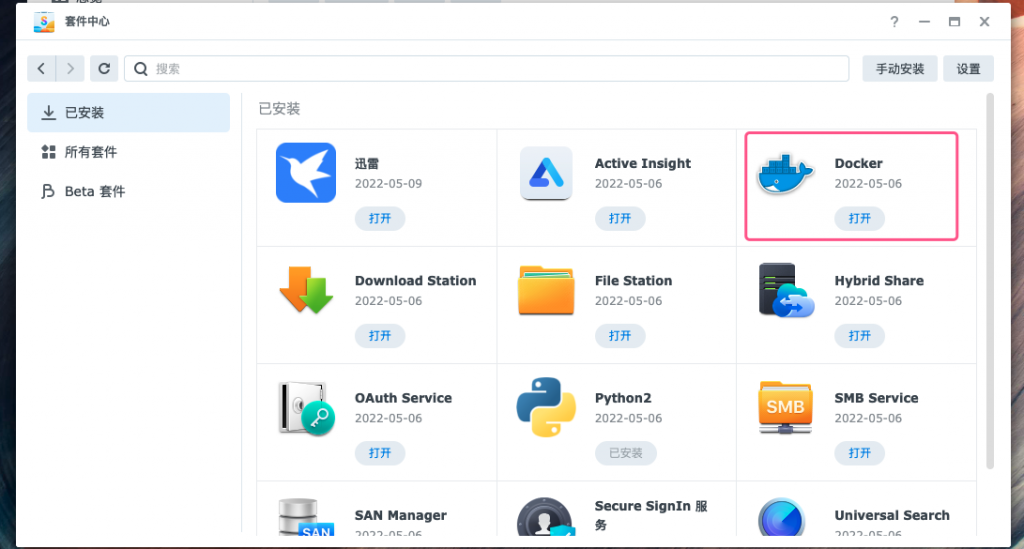Click the search magnifier icon
This screenshot has height=549, width=1024.
click(140, 69)
